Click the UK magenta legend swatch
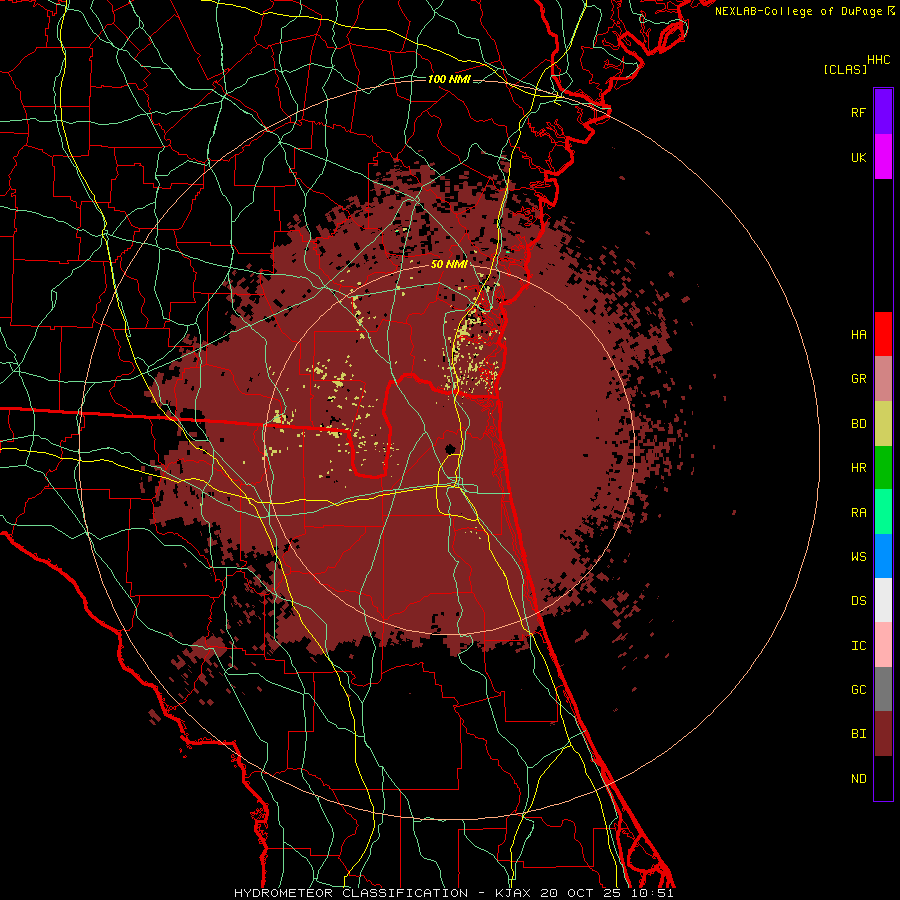 pos(883,157)
